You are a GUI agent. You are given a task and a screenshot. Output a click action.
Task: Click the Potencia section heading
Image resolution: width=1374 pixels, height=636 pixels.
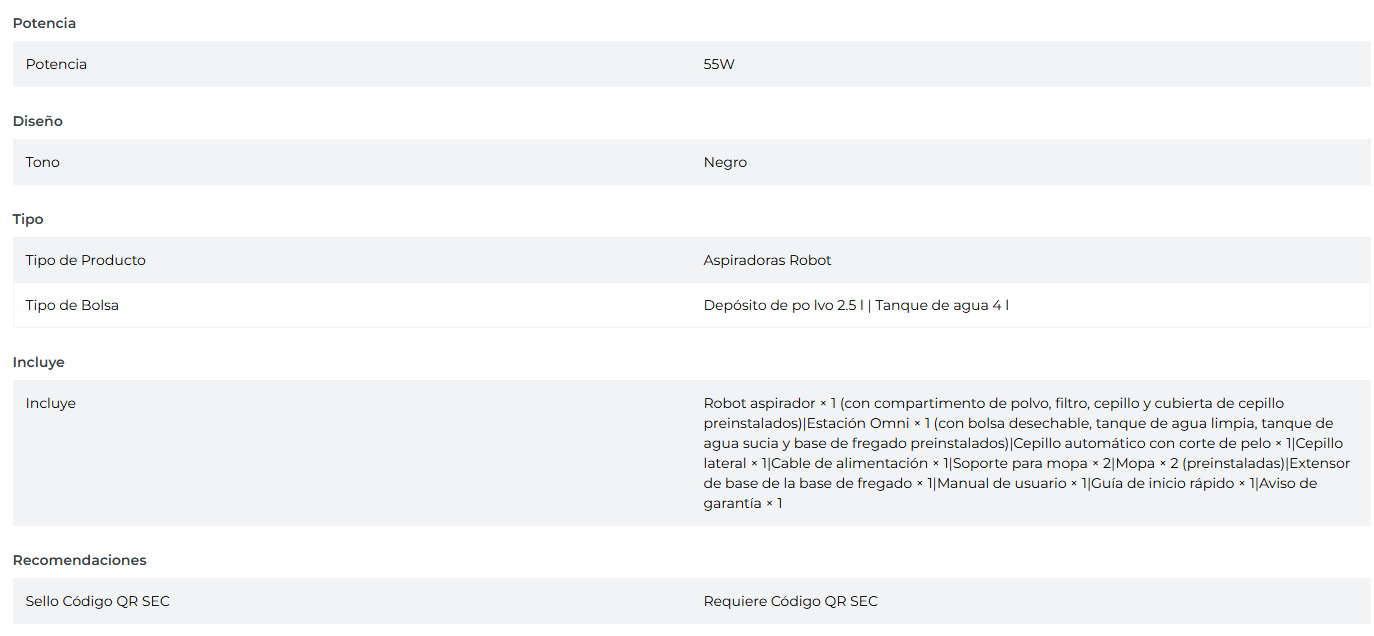(x=44, y=23)
